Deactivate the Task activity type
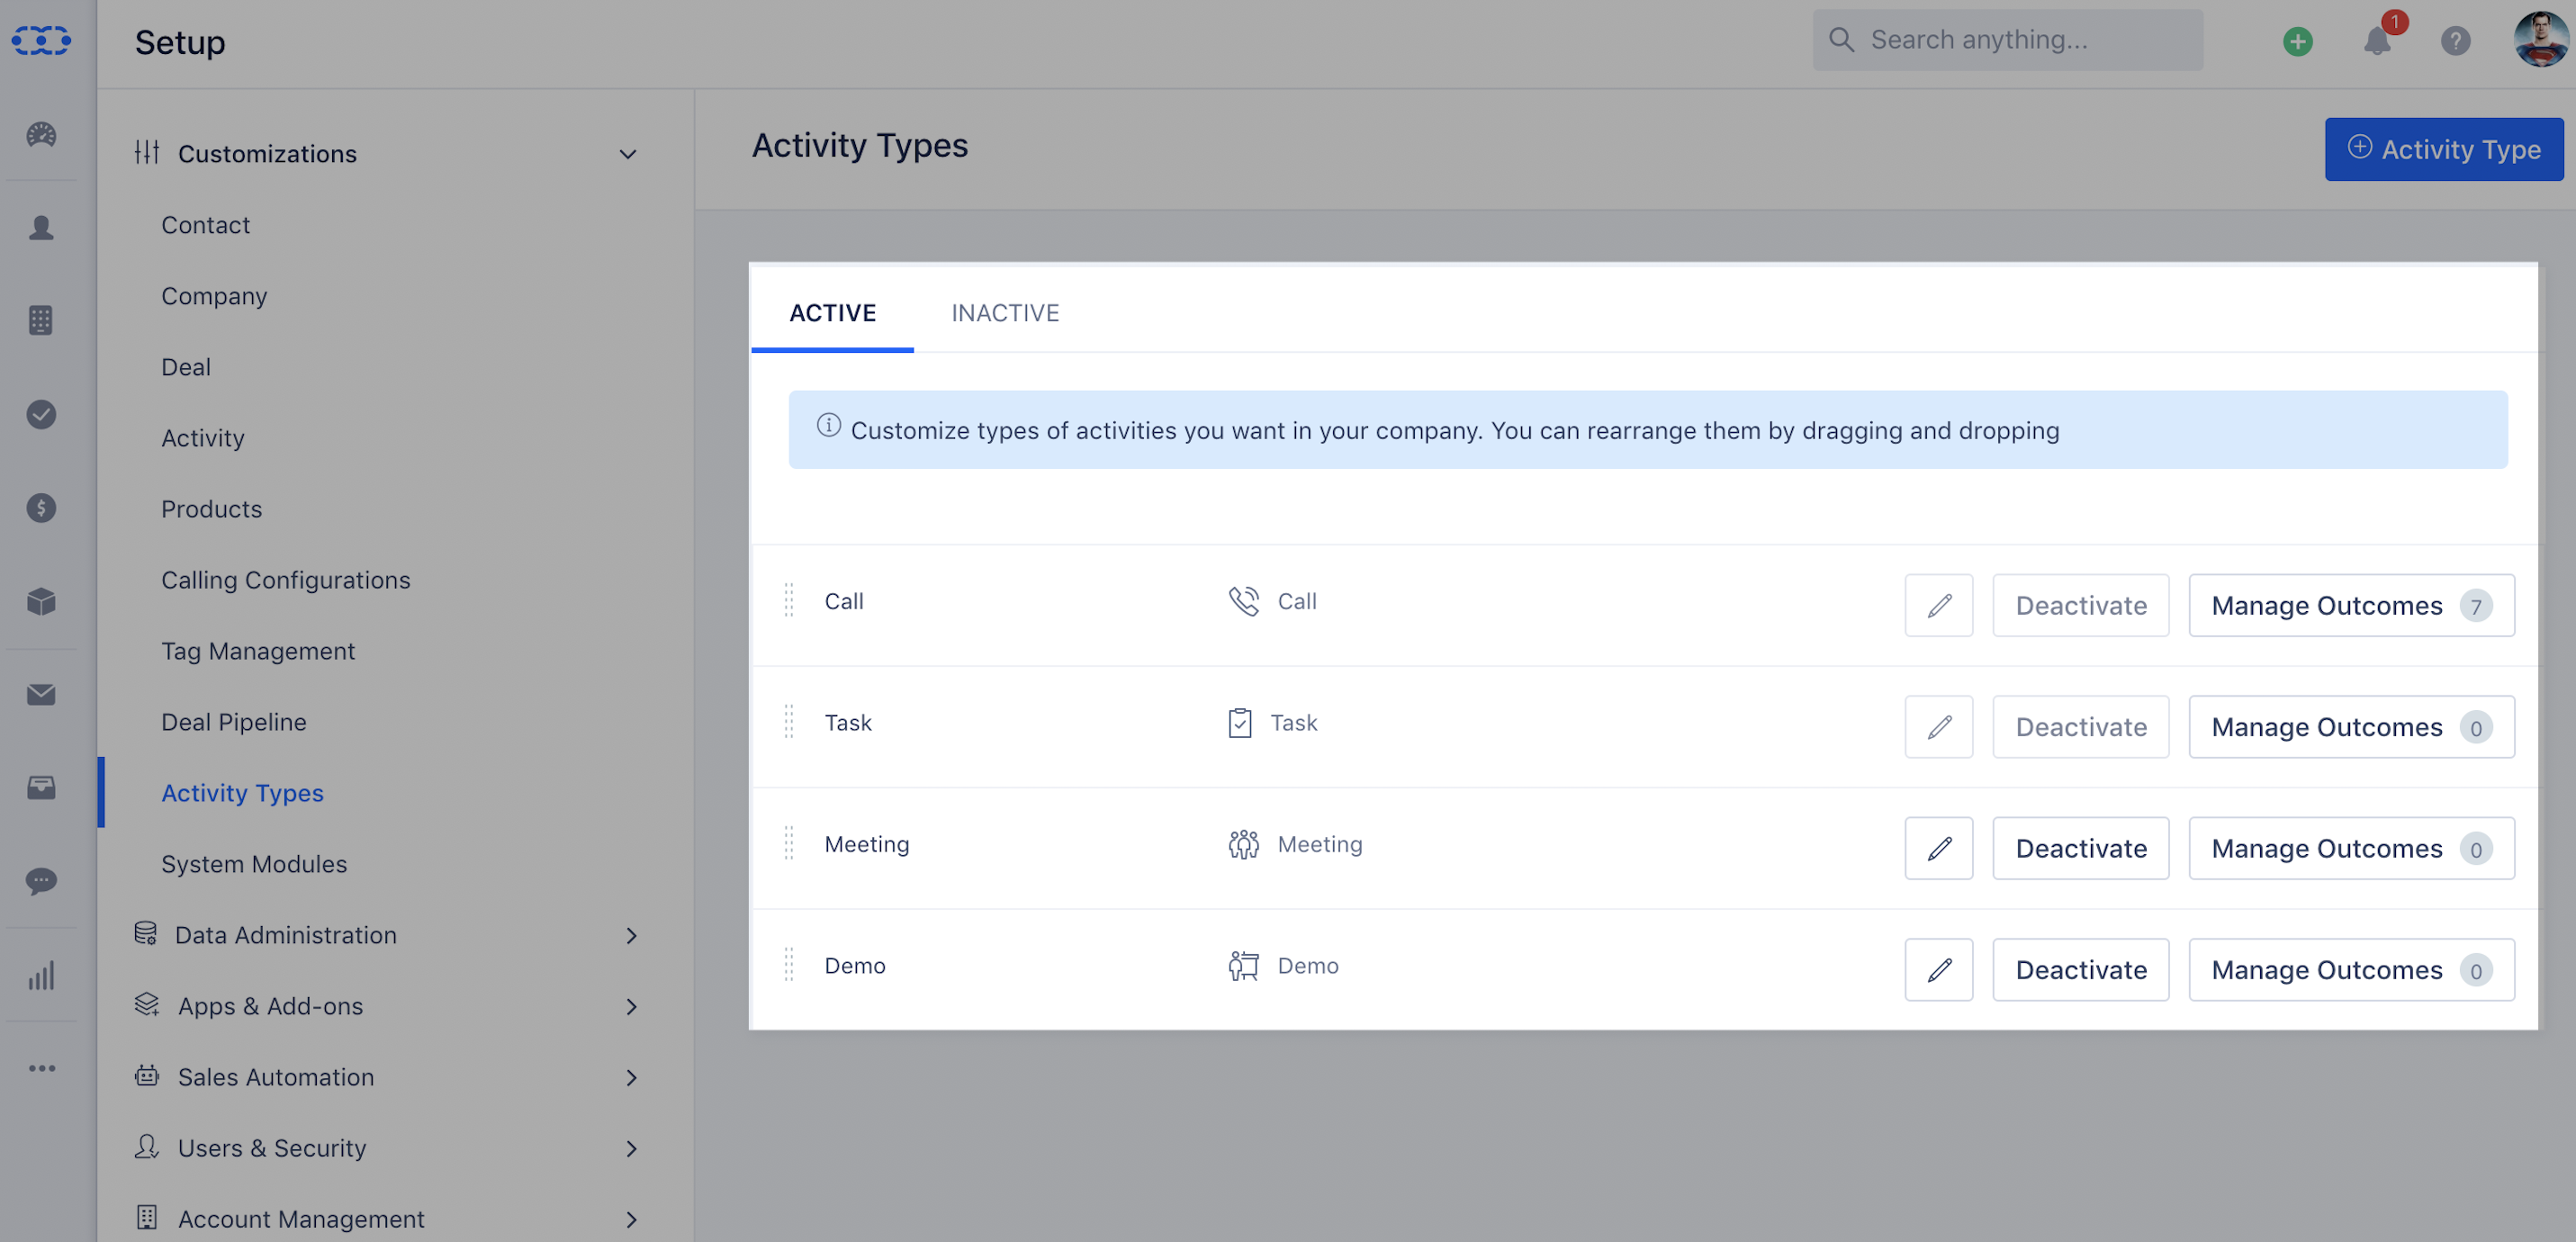 point(2081,727)
